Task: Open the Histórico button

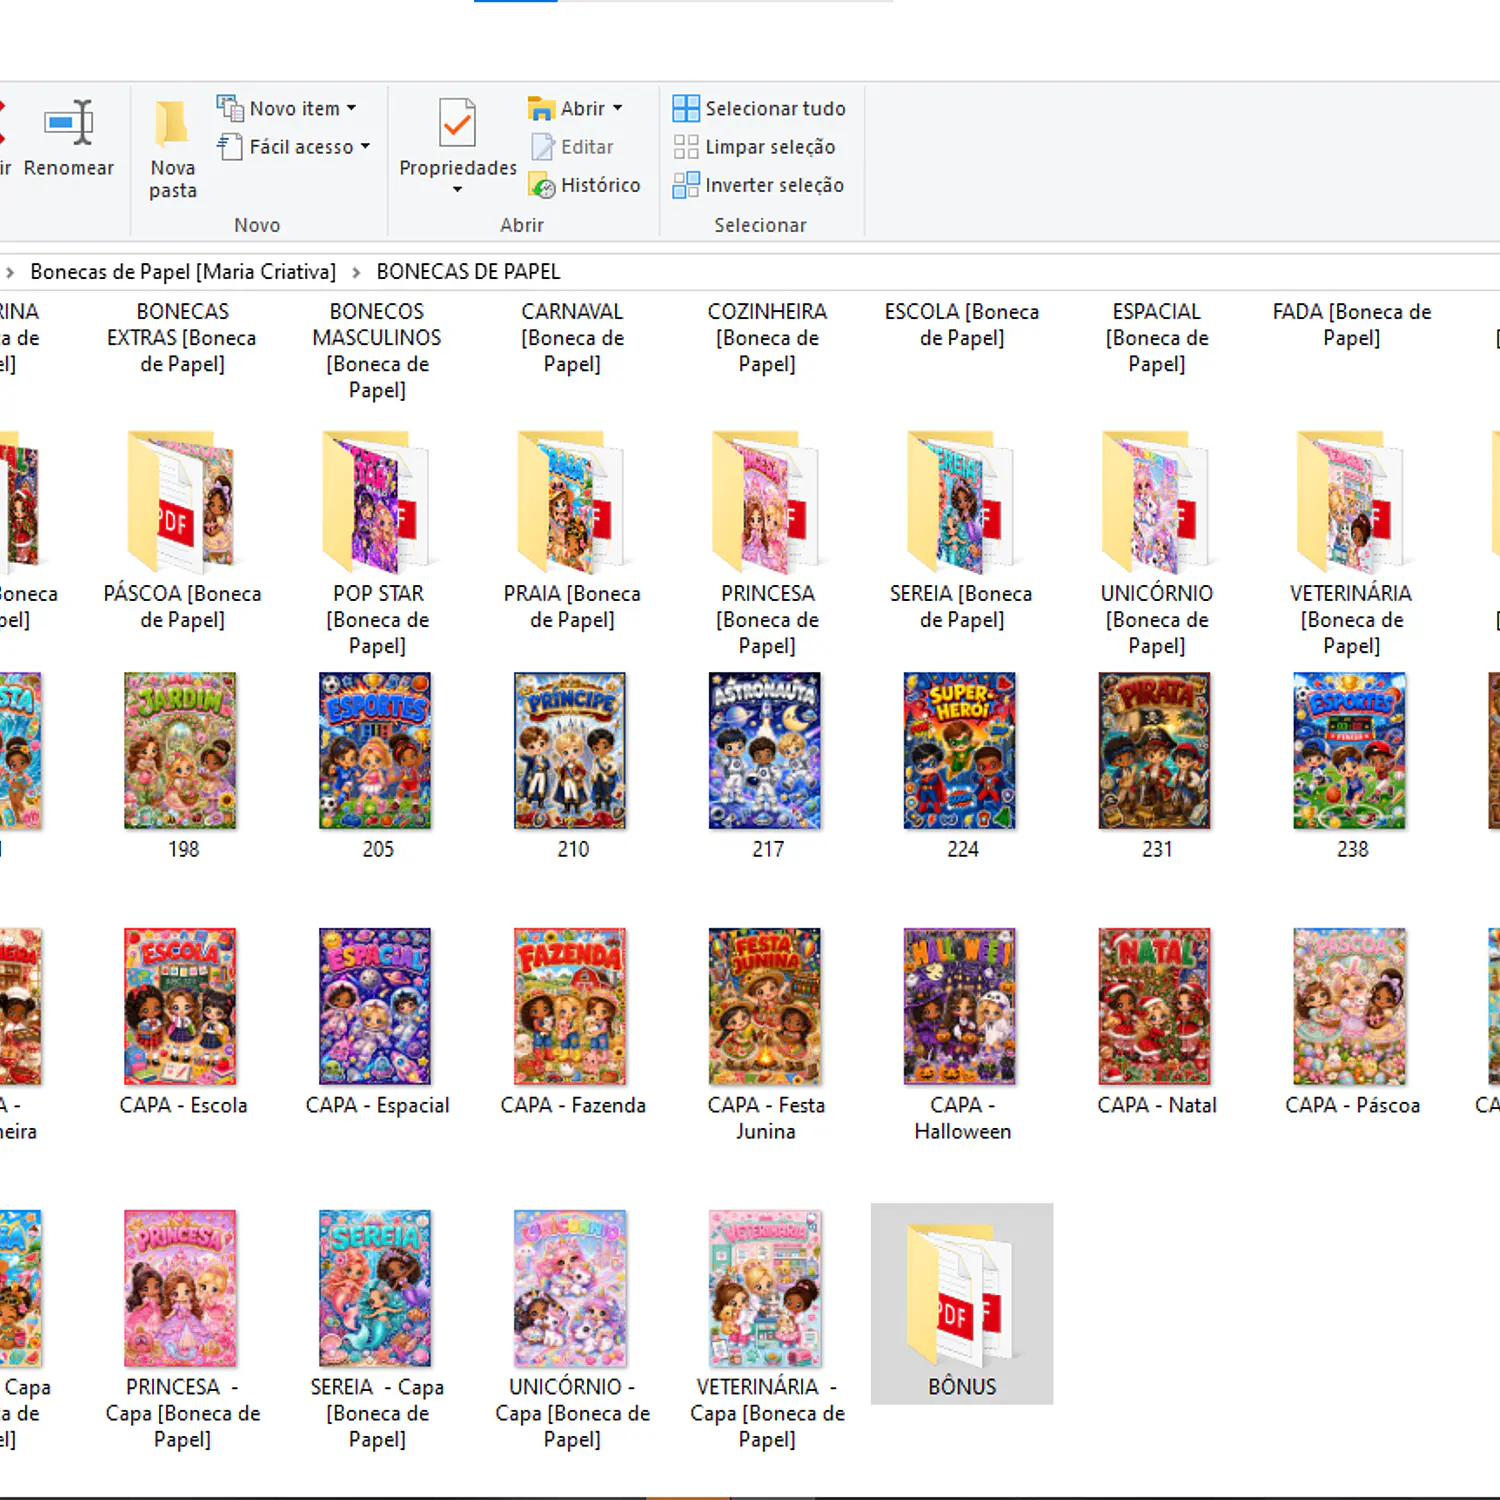Action: click(585, 185)
